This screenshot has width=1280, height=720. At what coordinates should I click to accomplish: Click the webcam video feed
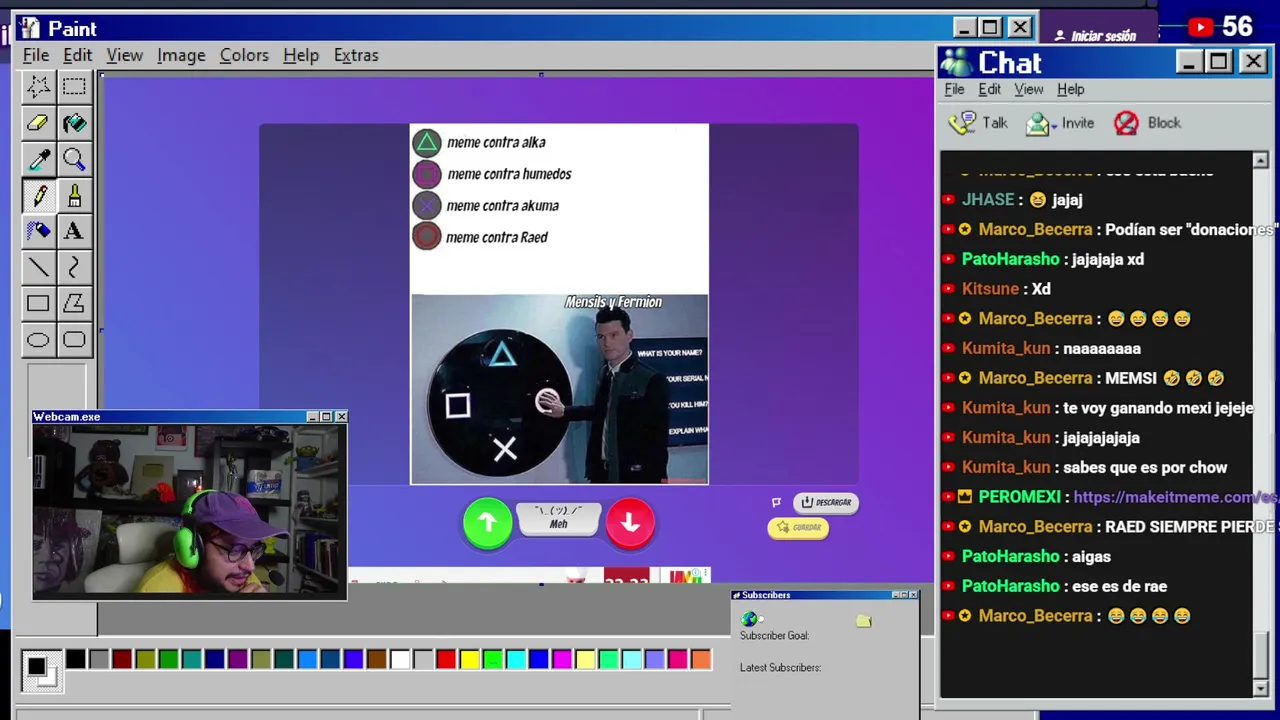(x=190, y=512)
